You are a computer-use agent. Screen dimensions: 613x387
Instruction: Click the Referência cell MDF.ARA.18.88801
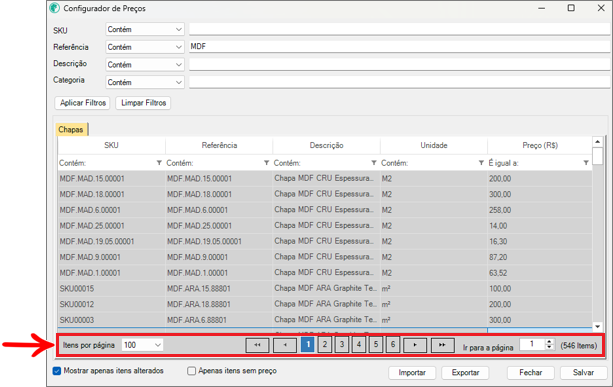click(219, 304)
